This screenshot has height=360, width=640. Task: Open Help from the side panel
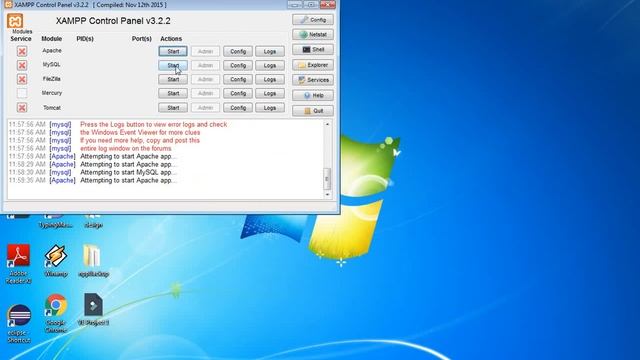click(x=313, y=96)
